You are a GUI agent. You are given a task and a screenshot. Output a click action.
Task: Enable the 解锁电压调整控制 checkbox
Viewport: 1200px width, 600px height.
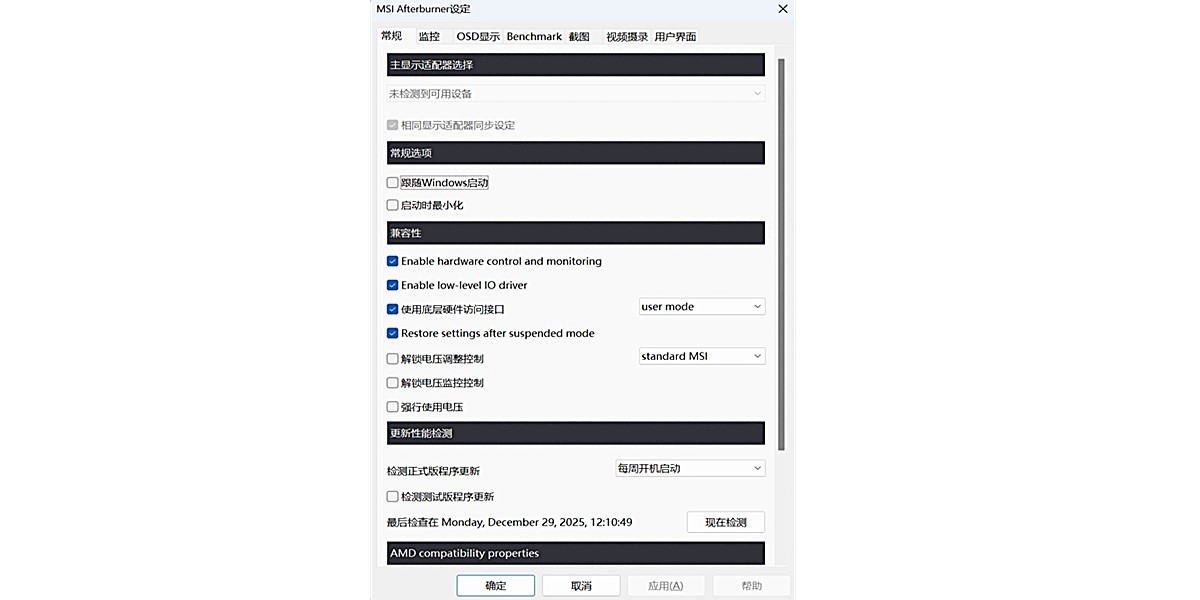[x=393, y=358]
